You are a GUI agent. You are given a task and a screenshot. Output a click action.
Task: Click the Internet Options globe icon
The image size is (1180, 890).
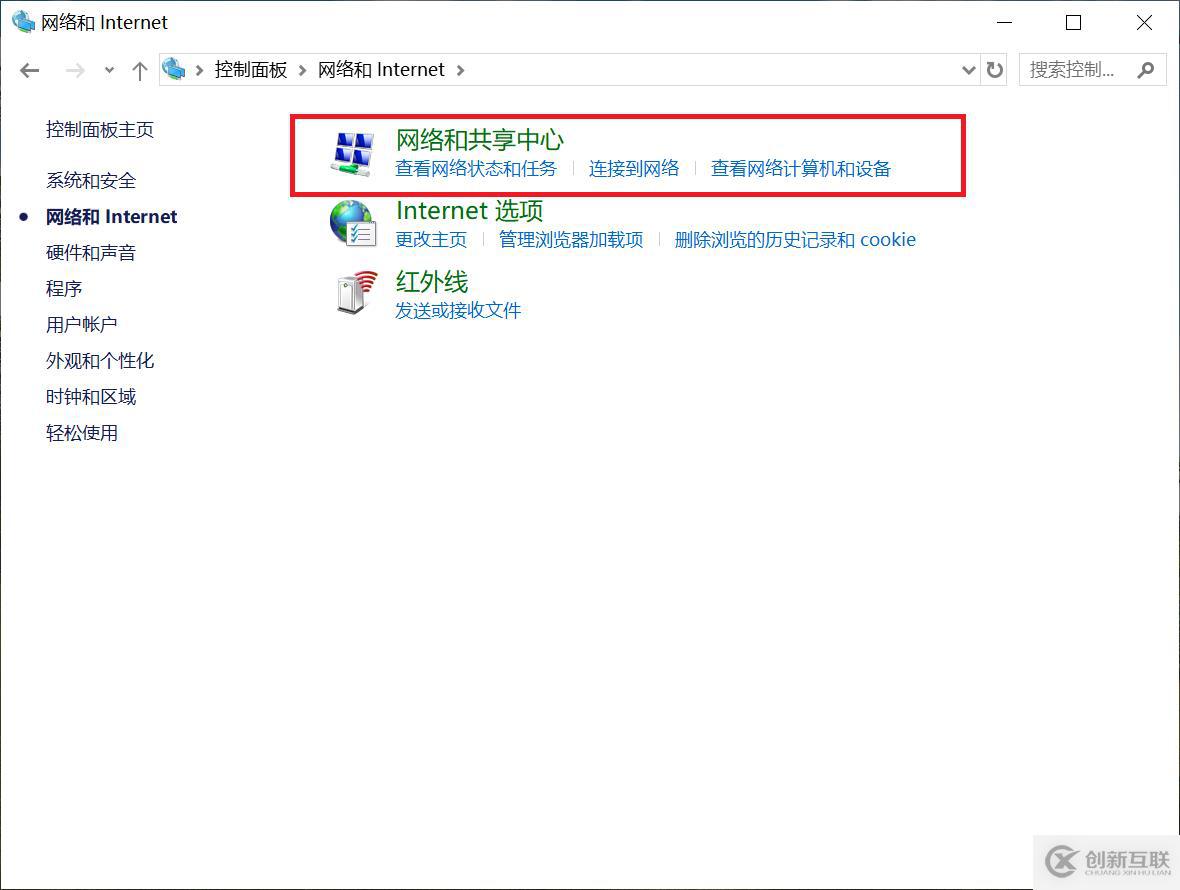click(x=352, y=223)
